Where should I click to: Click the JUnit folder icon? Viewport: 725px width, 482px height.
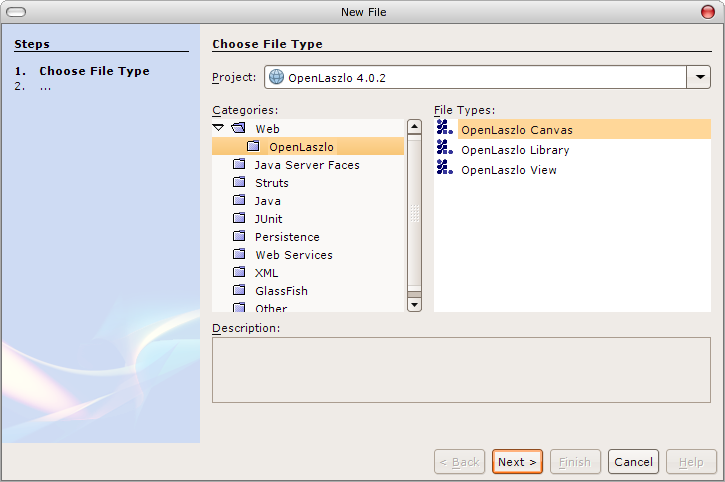click(x=239, y=218)
